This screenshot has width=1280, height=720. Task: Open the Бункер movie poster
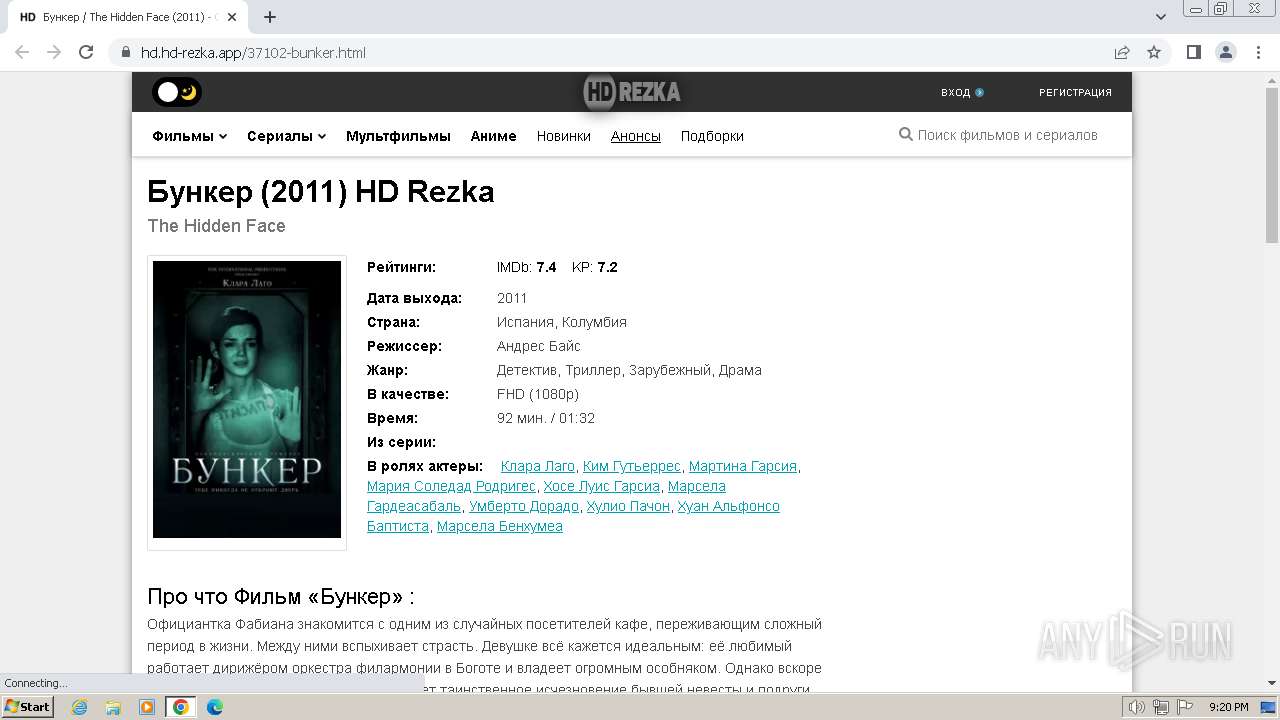point(247,400)
